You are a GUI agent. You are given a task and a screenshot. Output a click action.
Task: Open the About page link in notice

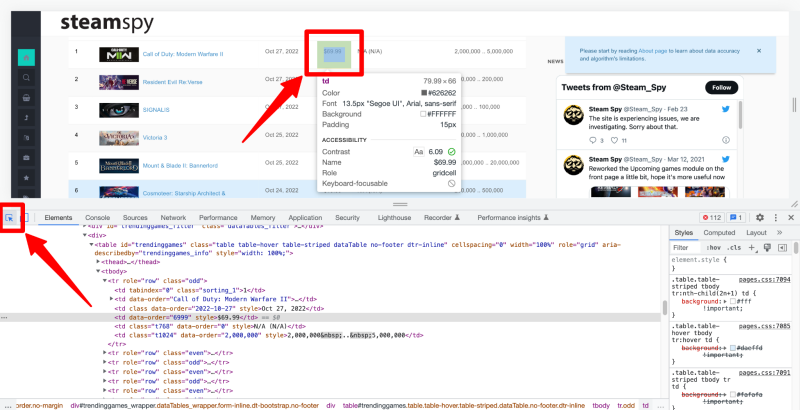(x=653, y=51)
